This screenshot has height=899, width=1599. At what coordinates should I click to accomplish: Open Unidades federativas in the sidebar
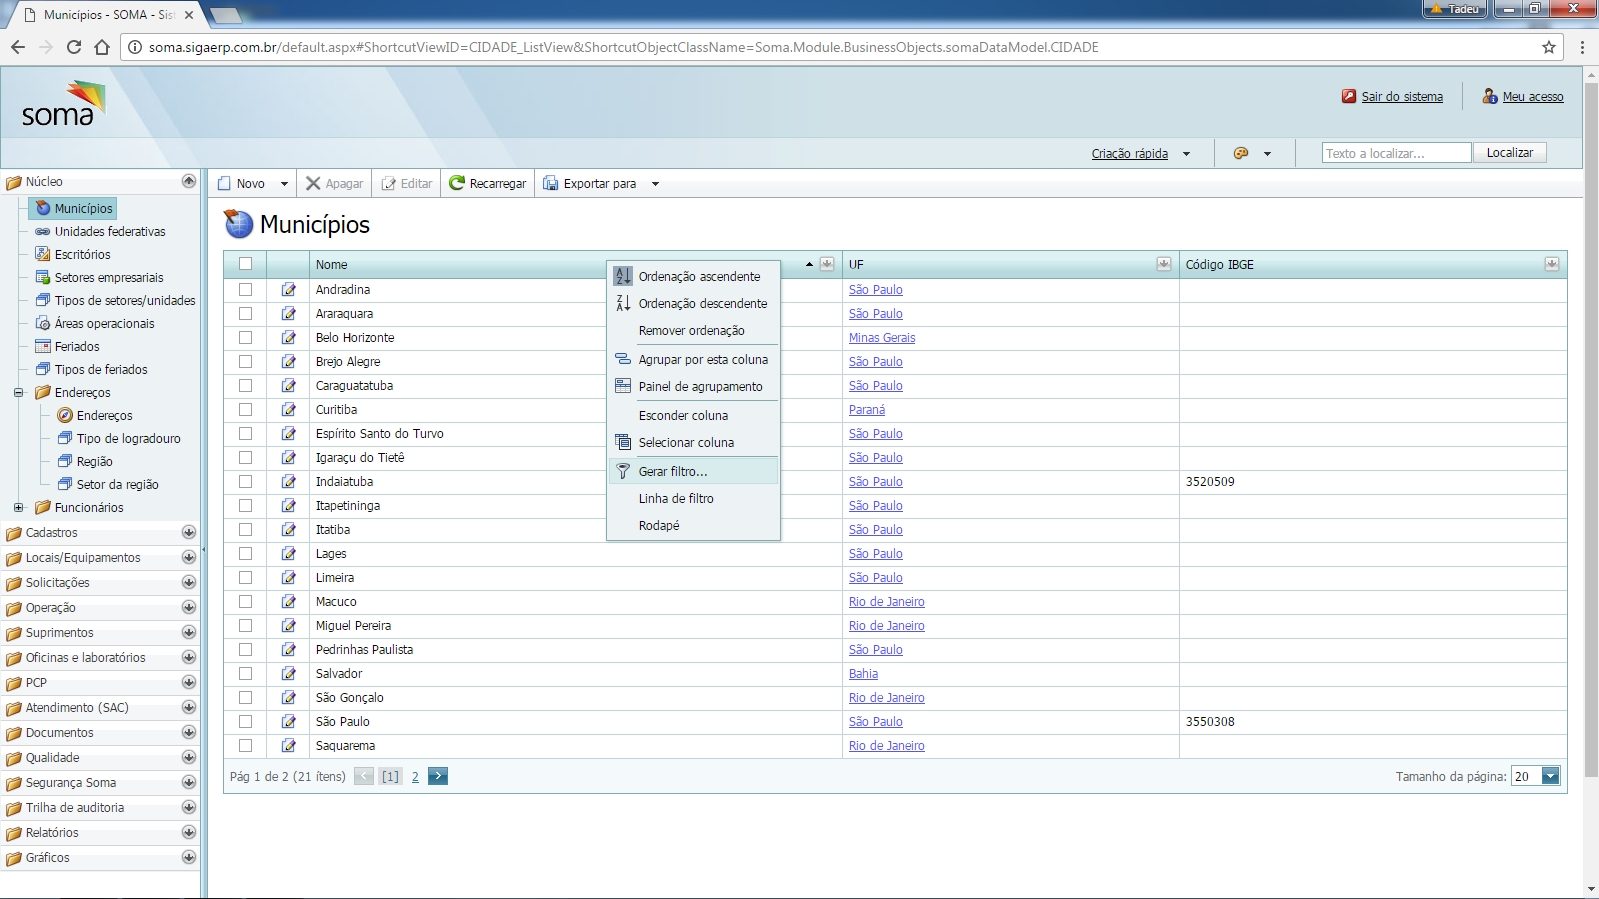pos(110,231)
